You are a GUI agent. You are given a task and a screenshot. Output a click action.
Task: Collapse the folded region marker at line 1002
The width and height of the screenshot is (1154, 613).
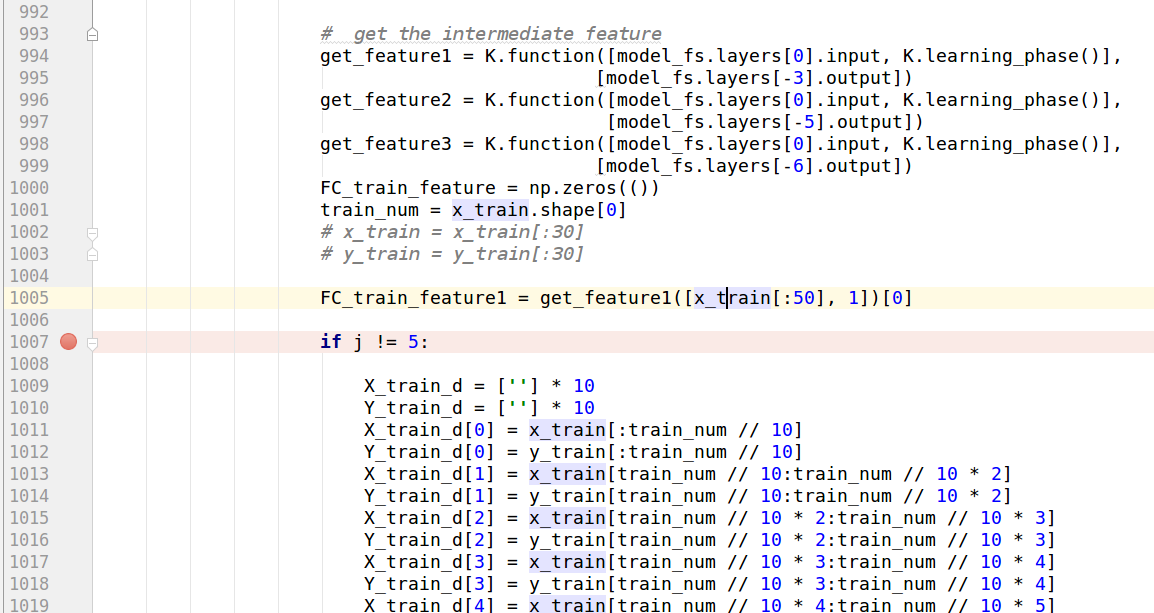(x=91, y=232)
